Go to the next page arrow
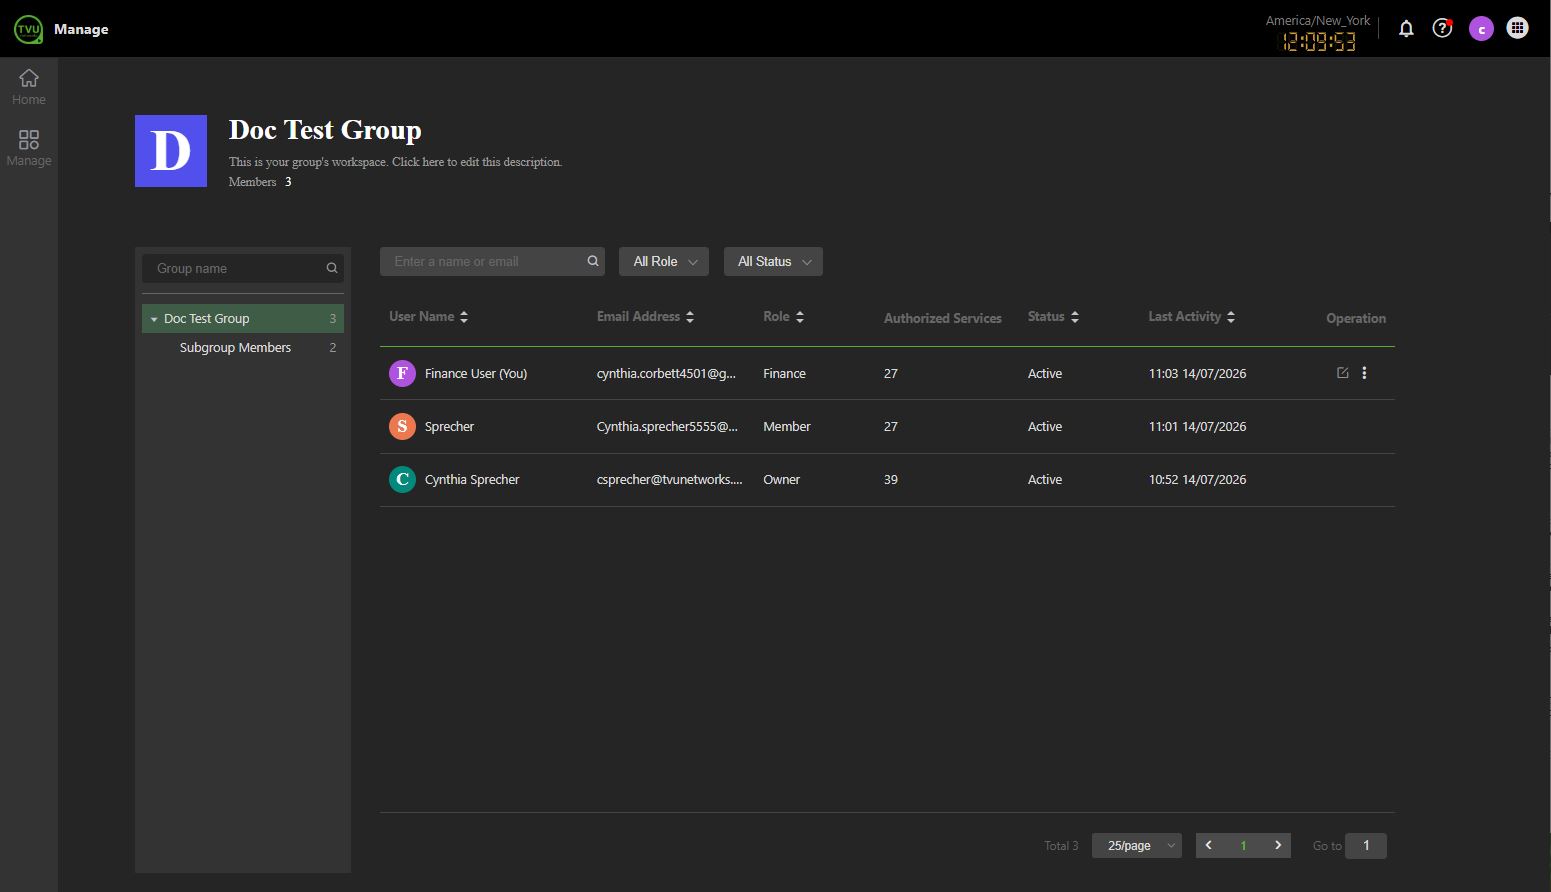This screenshot has width=1551, height=892. click(1277, 845)
